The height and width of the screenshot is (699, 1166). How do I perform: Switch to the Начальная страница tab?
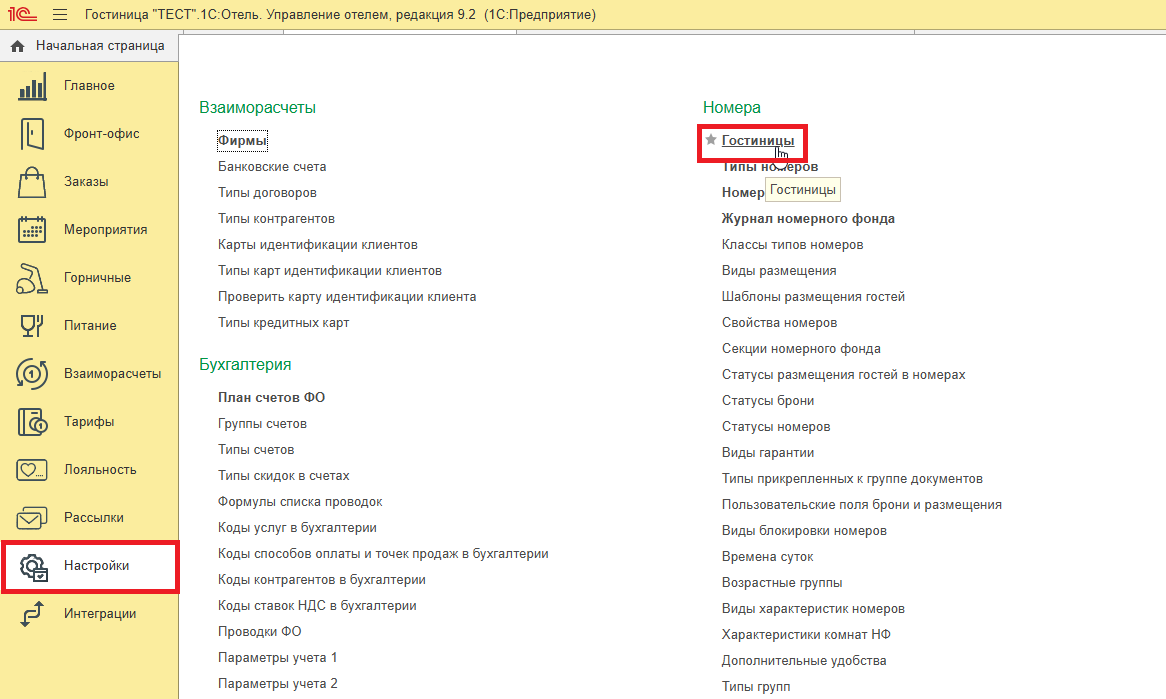[x=89, y=46]
